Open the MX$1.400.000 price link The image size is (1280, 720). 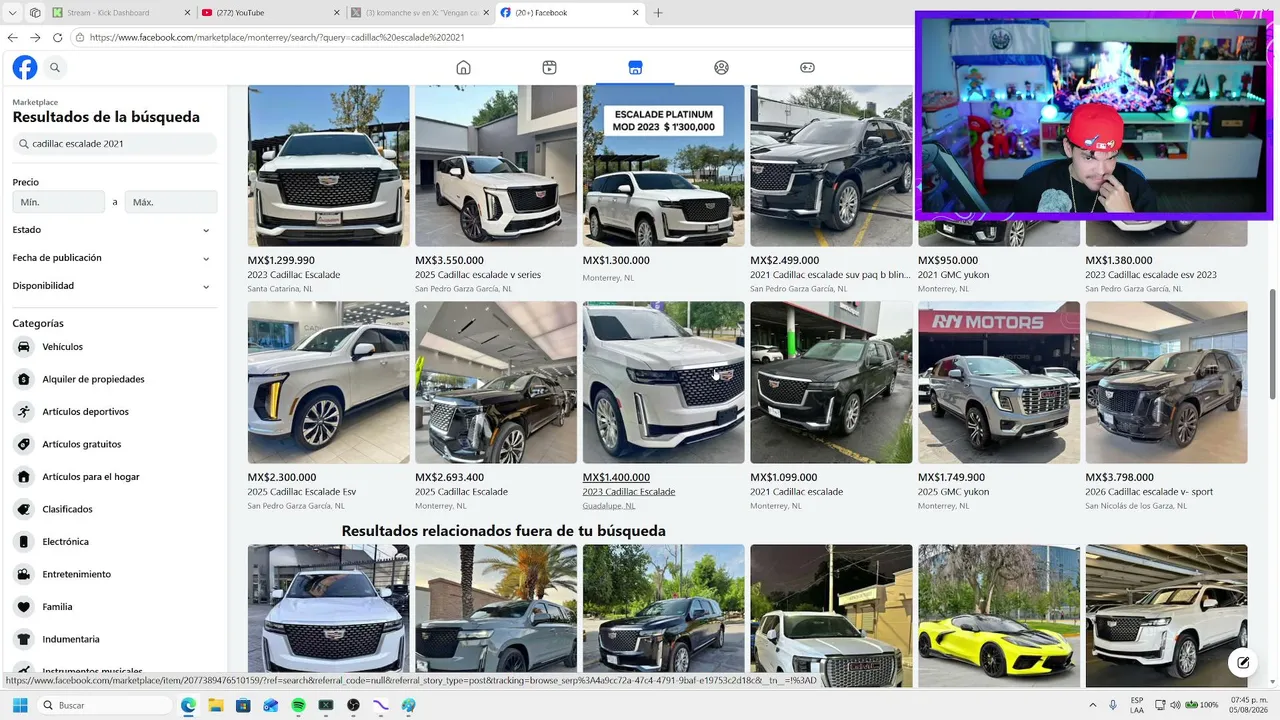[x=616, y=477]
